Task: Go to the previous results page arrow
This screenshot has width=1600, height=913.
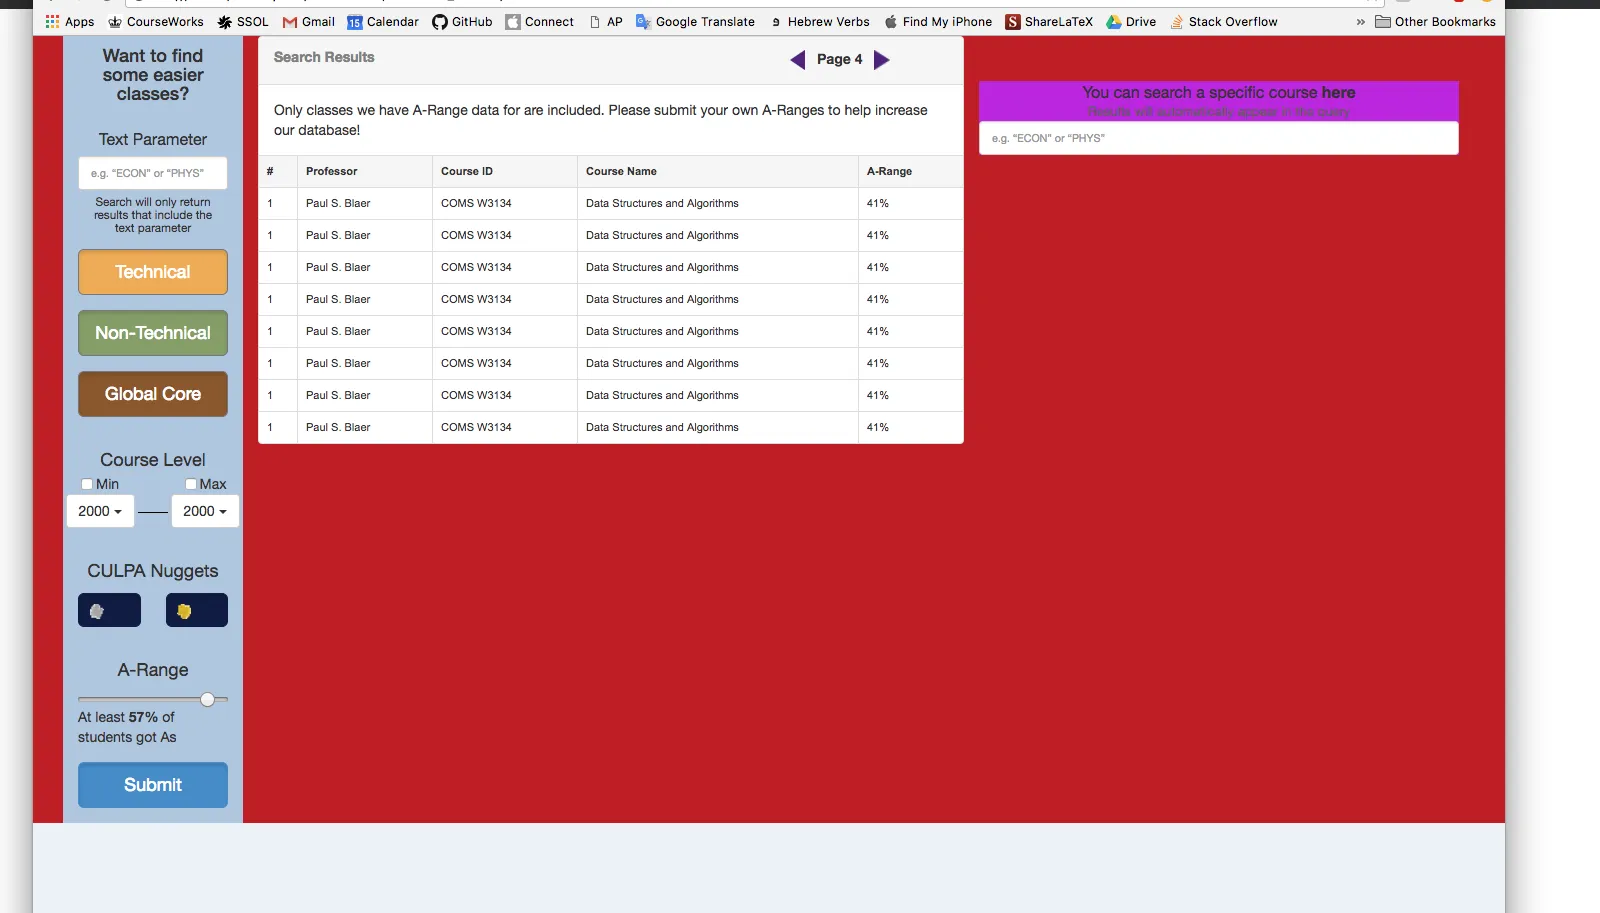Action: click(x=798, y=60)
